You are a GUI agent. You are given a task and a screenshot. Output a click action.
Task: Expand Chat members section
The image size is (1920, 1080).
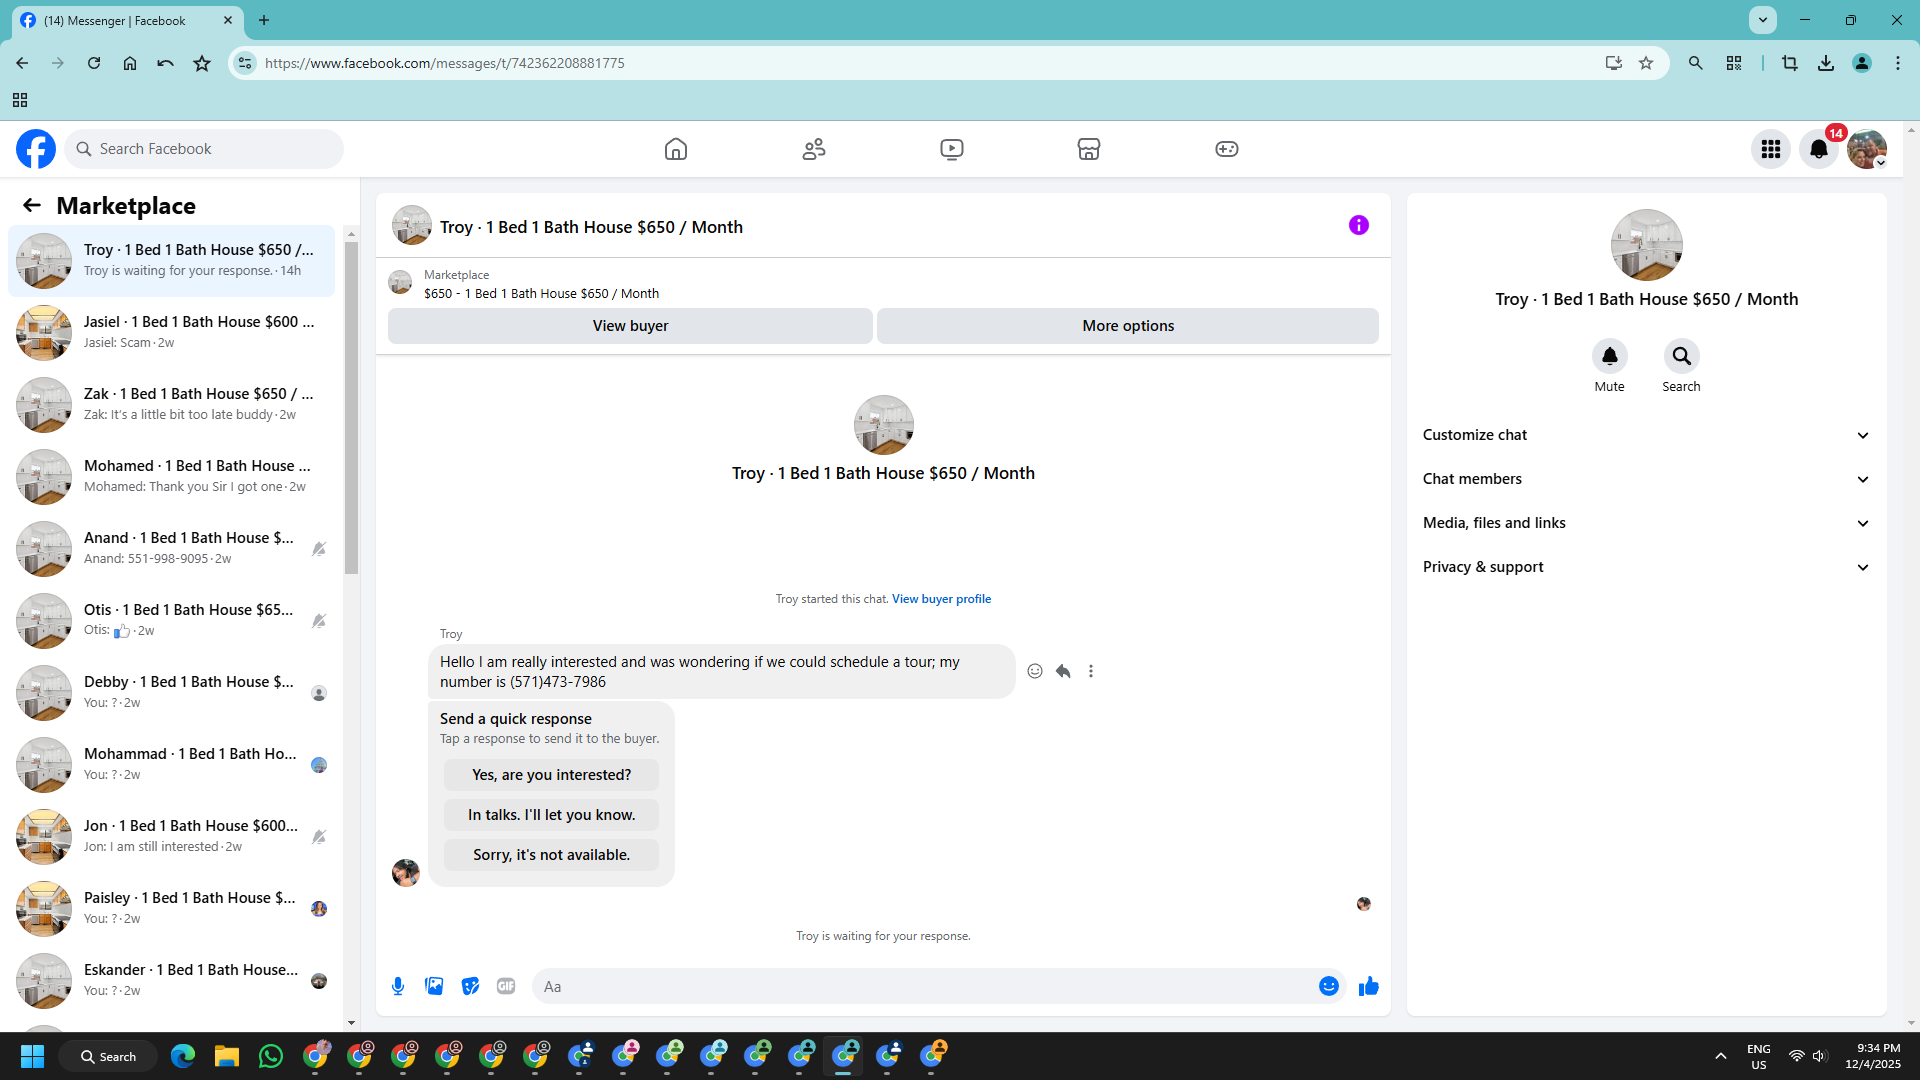[x=1646, y=479]
